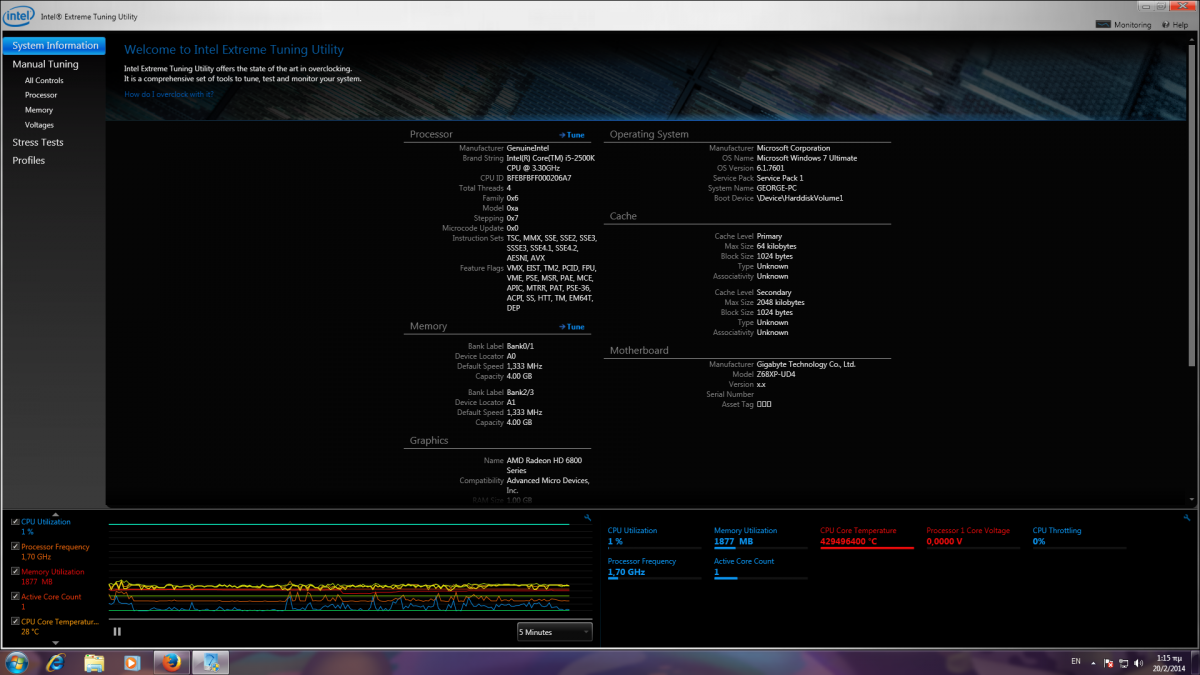Viewport: 1200px width, 675px height.
Task: Open the Manual Tuning section
Action: click(x=45, y=64)
